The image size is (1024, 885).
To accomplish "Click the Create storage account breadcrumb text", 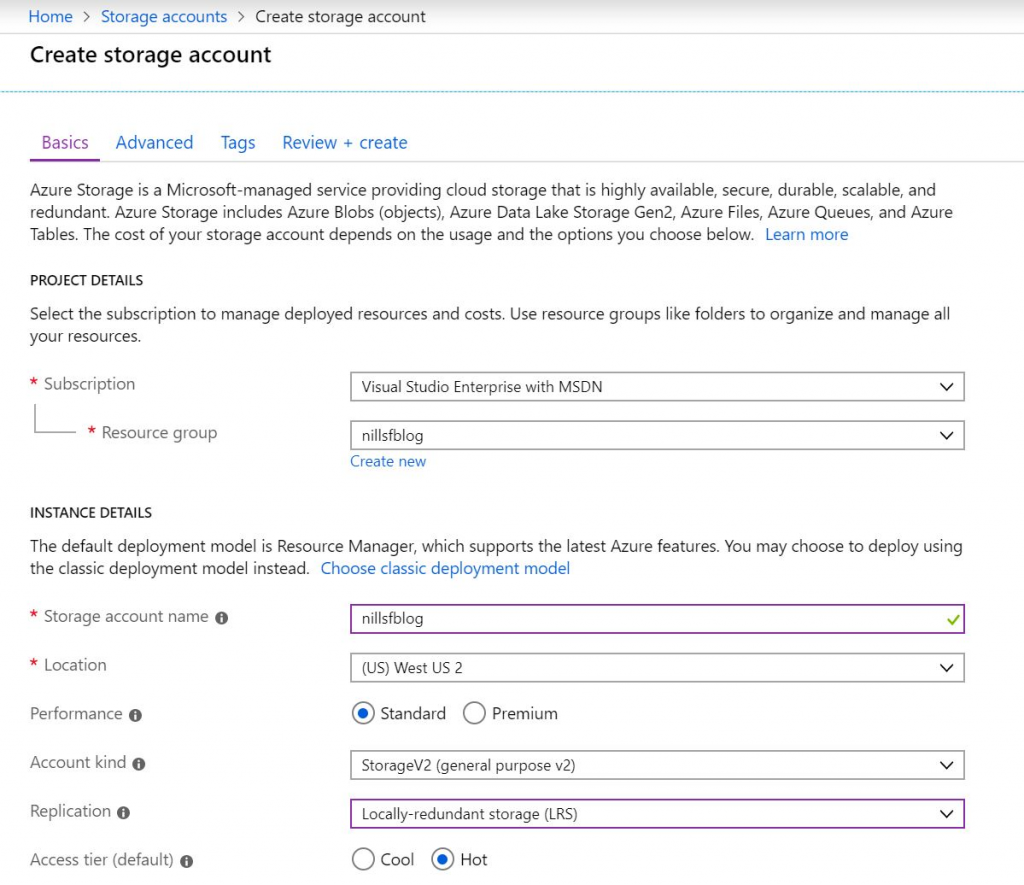I will coord(340,16).
